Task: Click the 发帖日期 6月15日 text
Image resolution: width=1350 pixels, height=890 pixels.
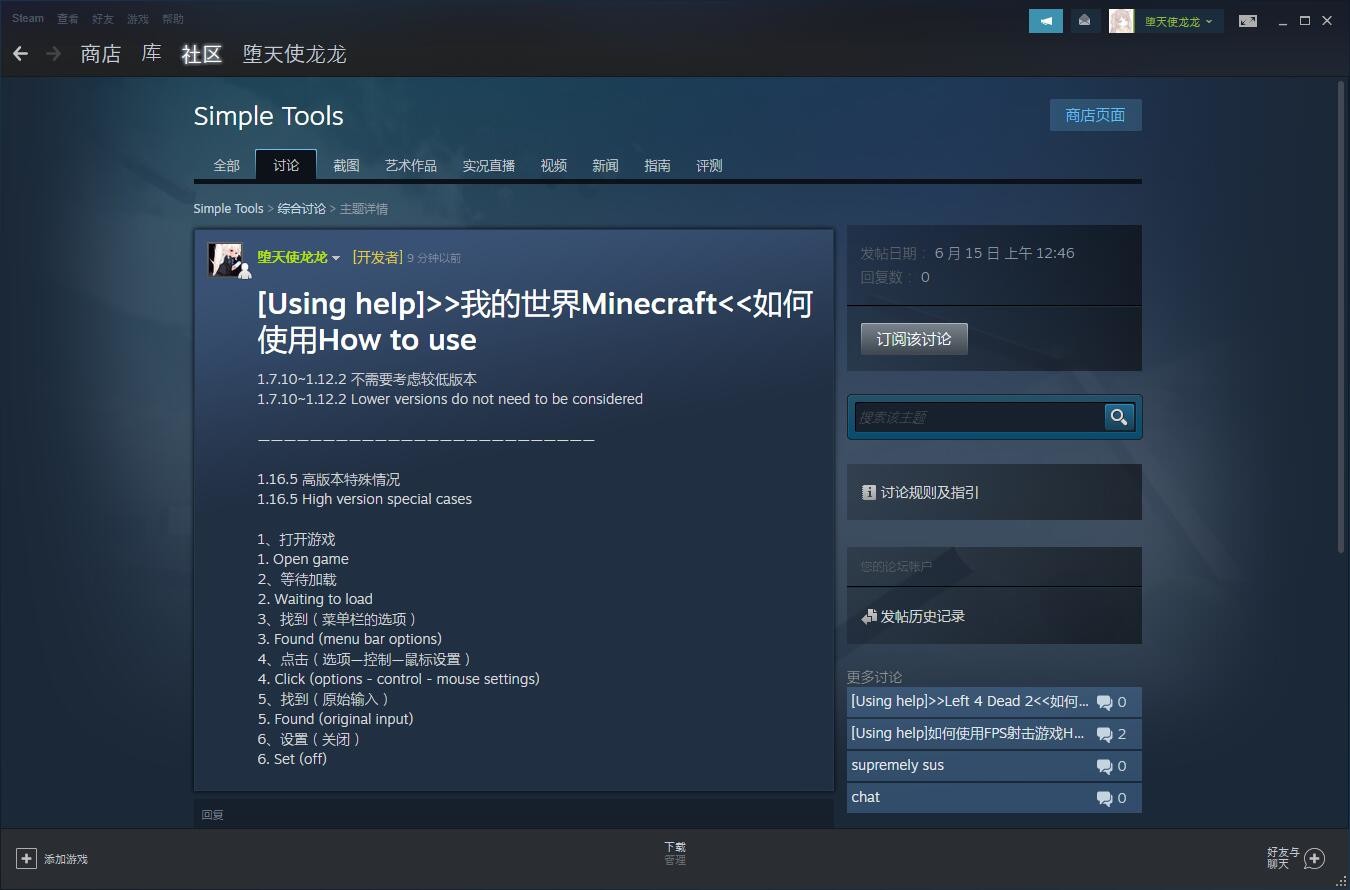Action: click(x=967, y=253)
